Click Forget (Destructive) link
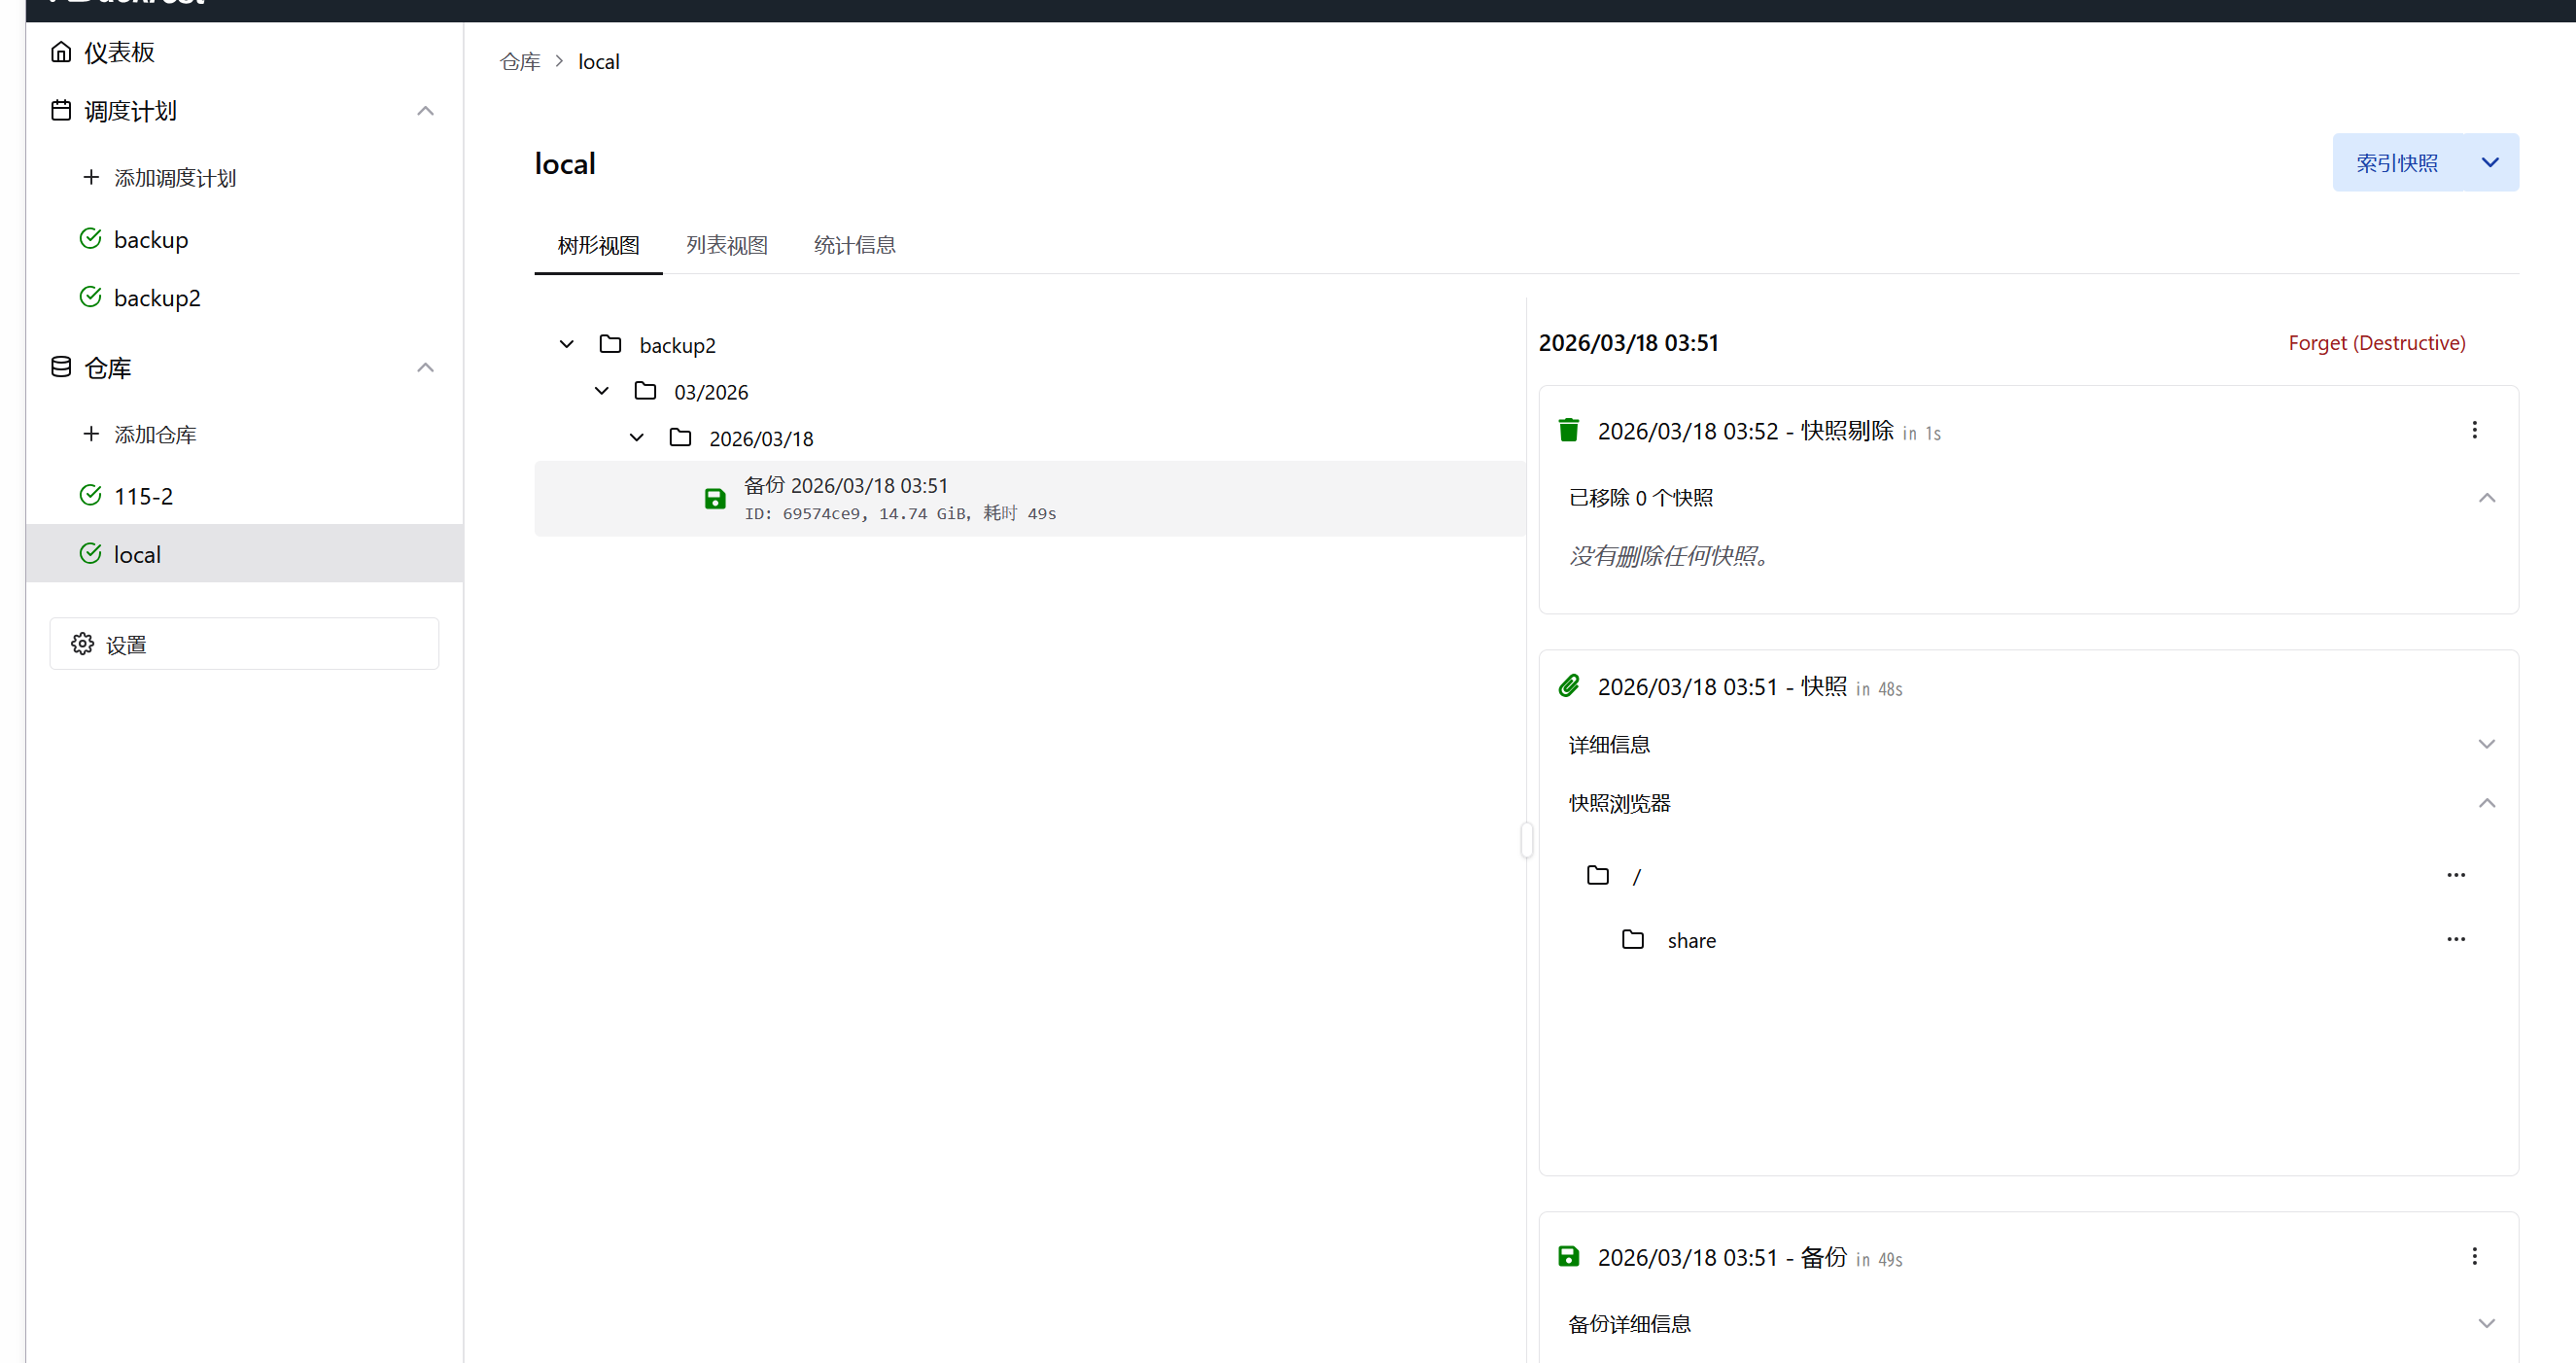This screenshot has height=1363, width=2576. pyautogui.click(x=2376, y=343)
